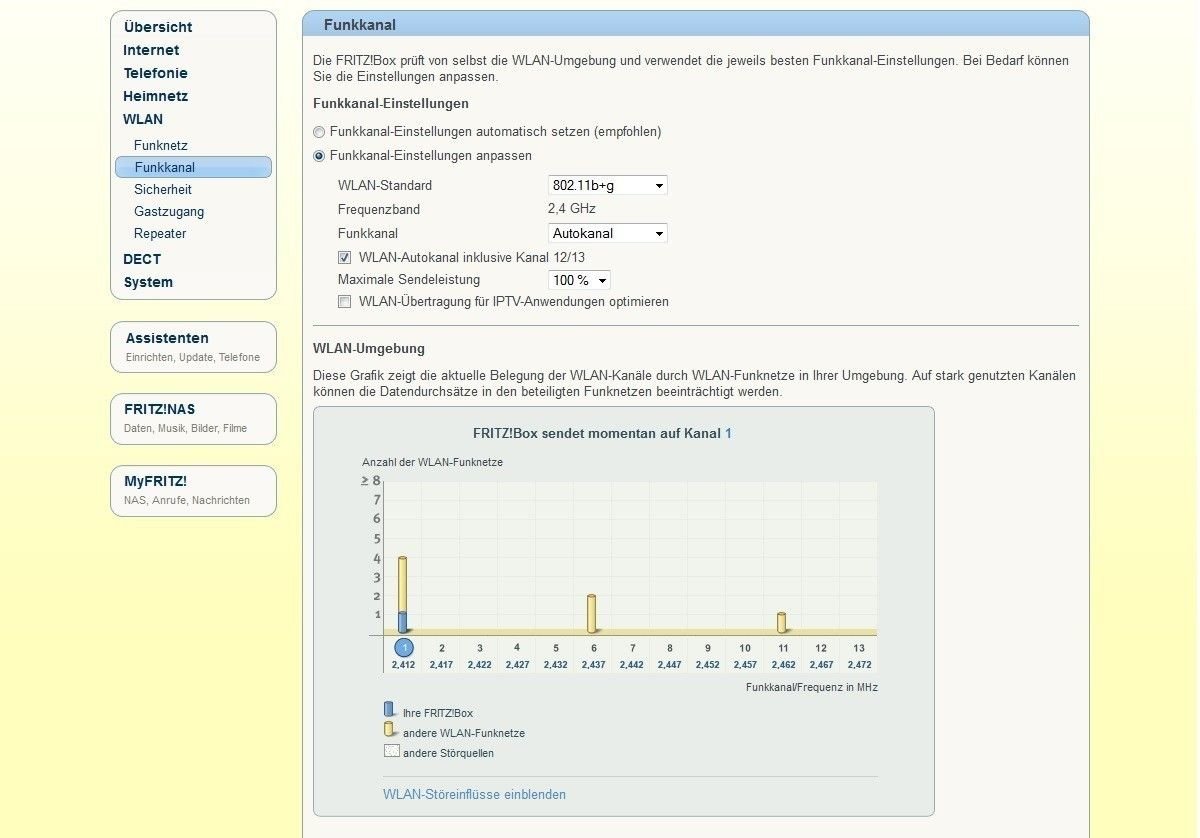
Task: Select Funkkanal-Einstellungen anpassen radio button
Action: [x=319, y=156]
